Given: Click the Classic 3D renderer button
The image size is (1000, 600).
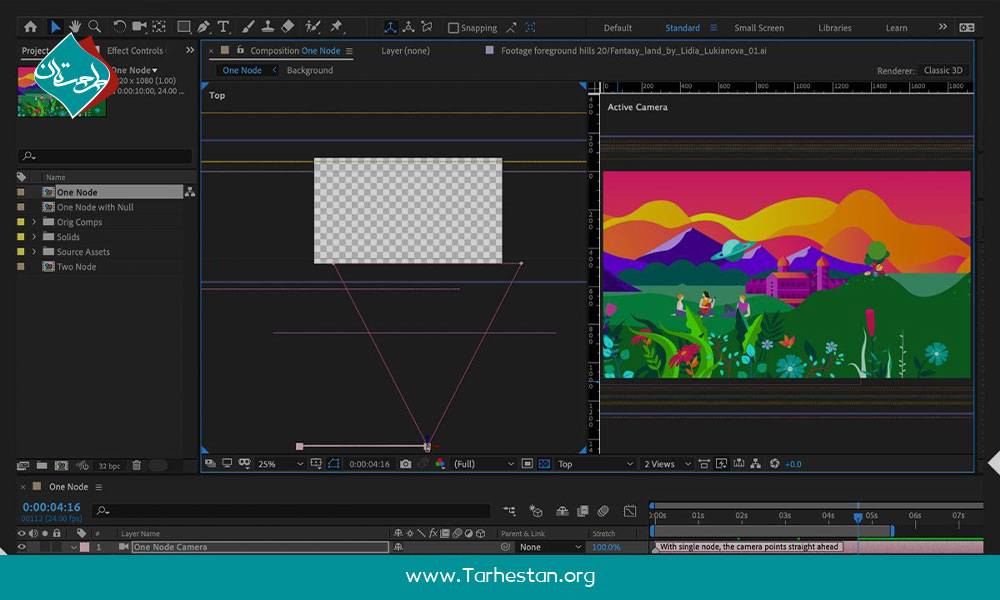Looking at the screenshot, I should [943, 70].
